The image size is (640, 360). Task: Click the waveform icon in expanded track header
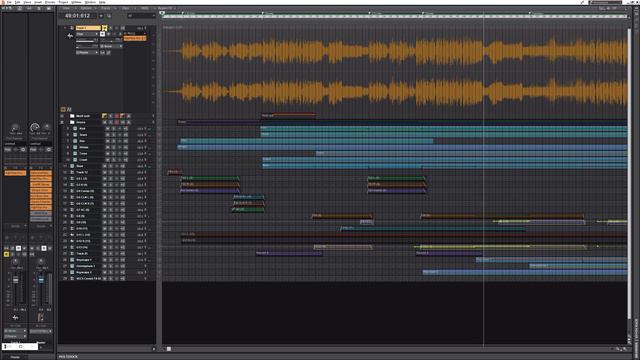[70, 36]
